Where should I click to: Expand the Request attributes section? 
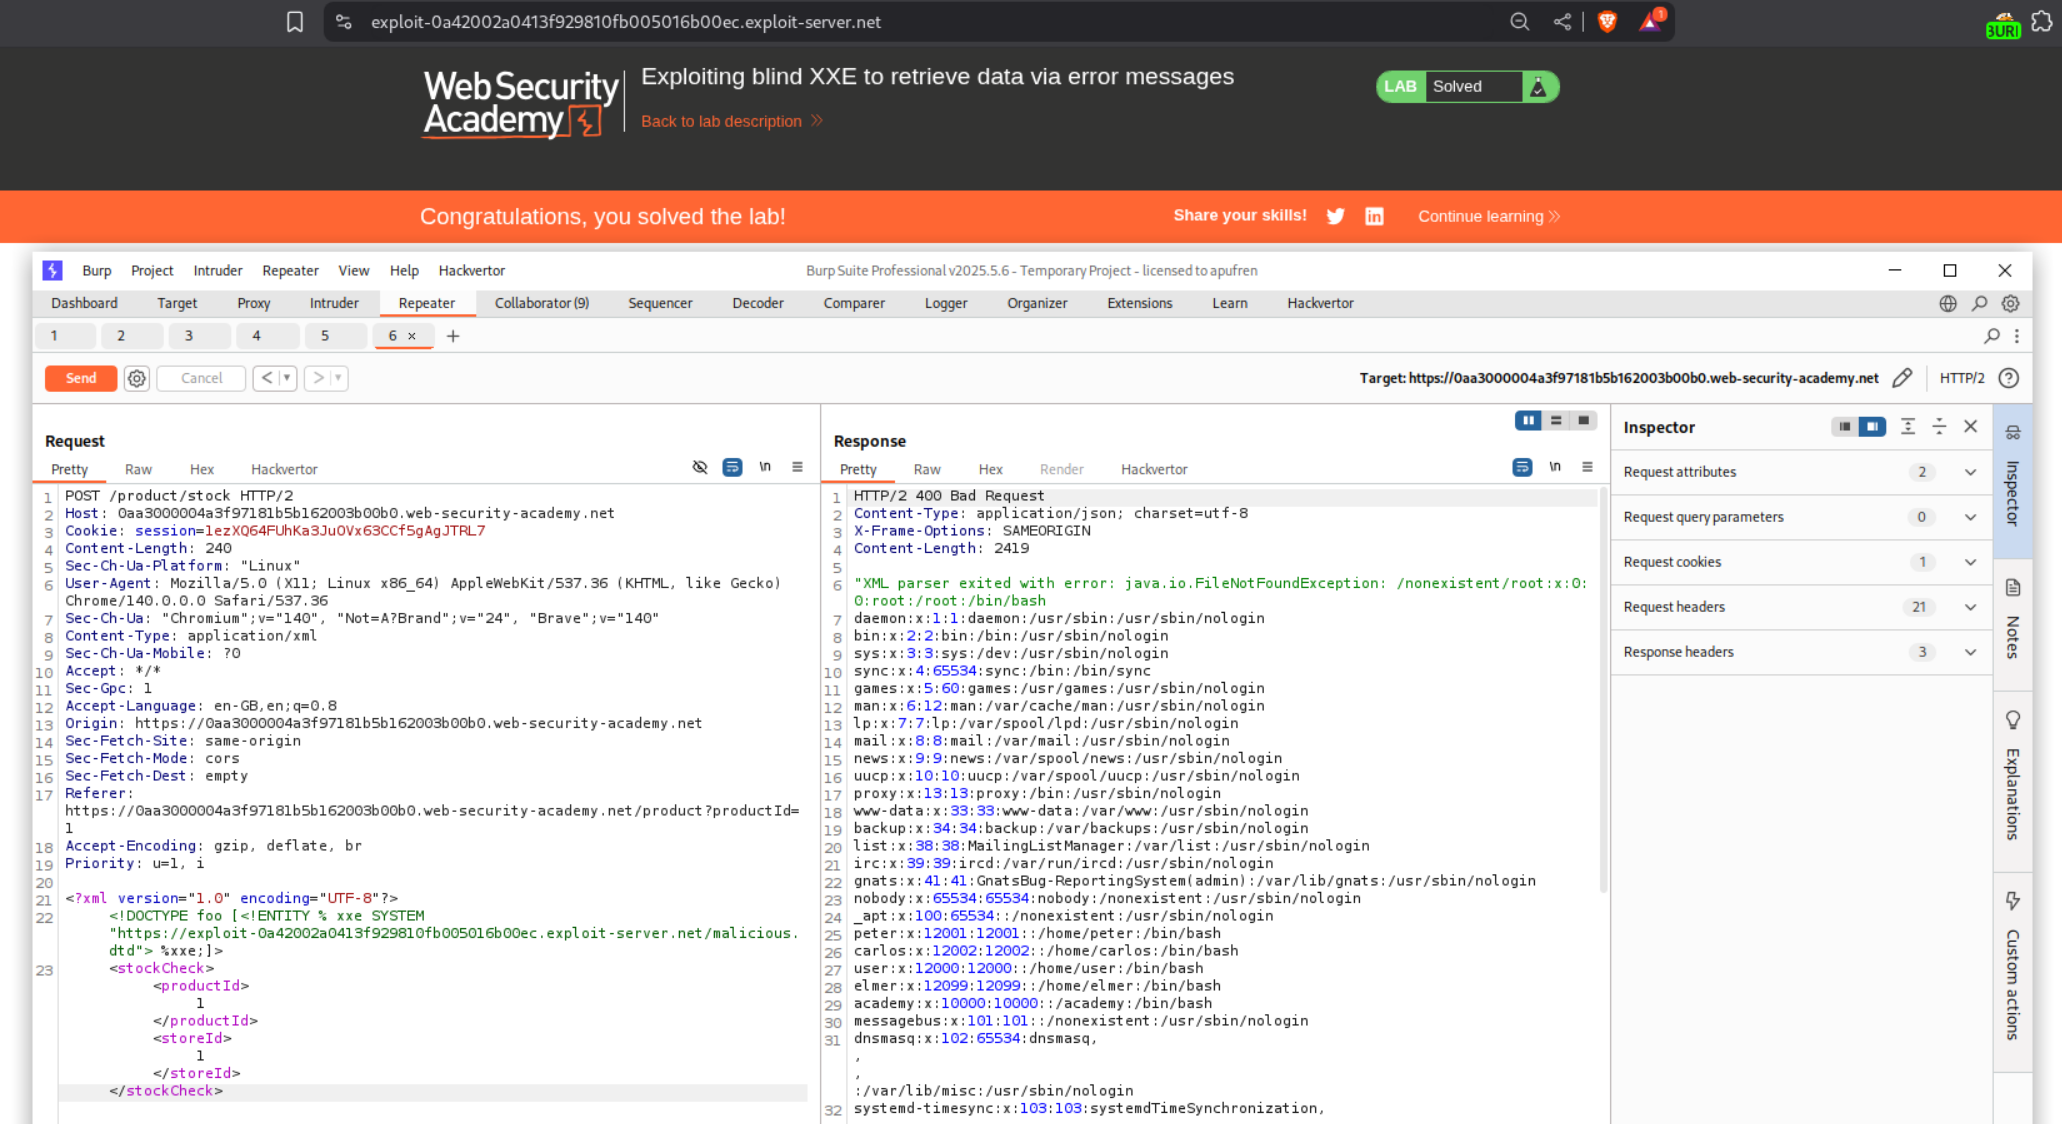[1970, 472]
